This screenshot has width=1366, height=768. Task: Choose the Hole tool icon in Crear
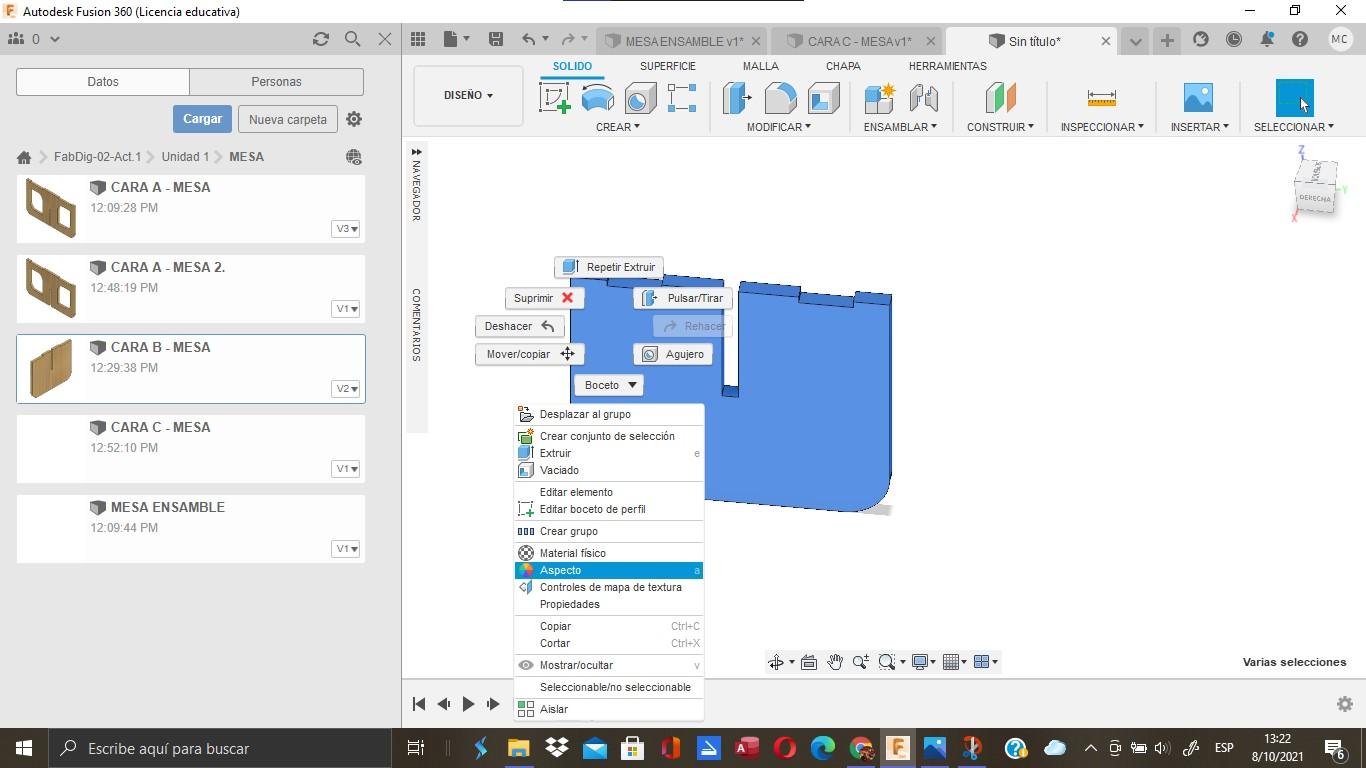[640, 98]
